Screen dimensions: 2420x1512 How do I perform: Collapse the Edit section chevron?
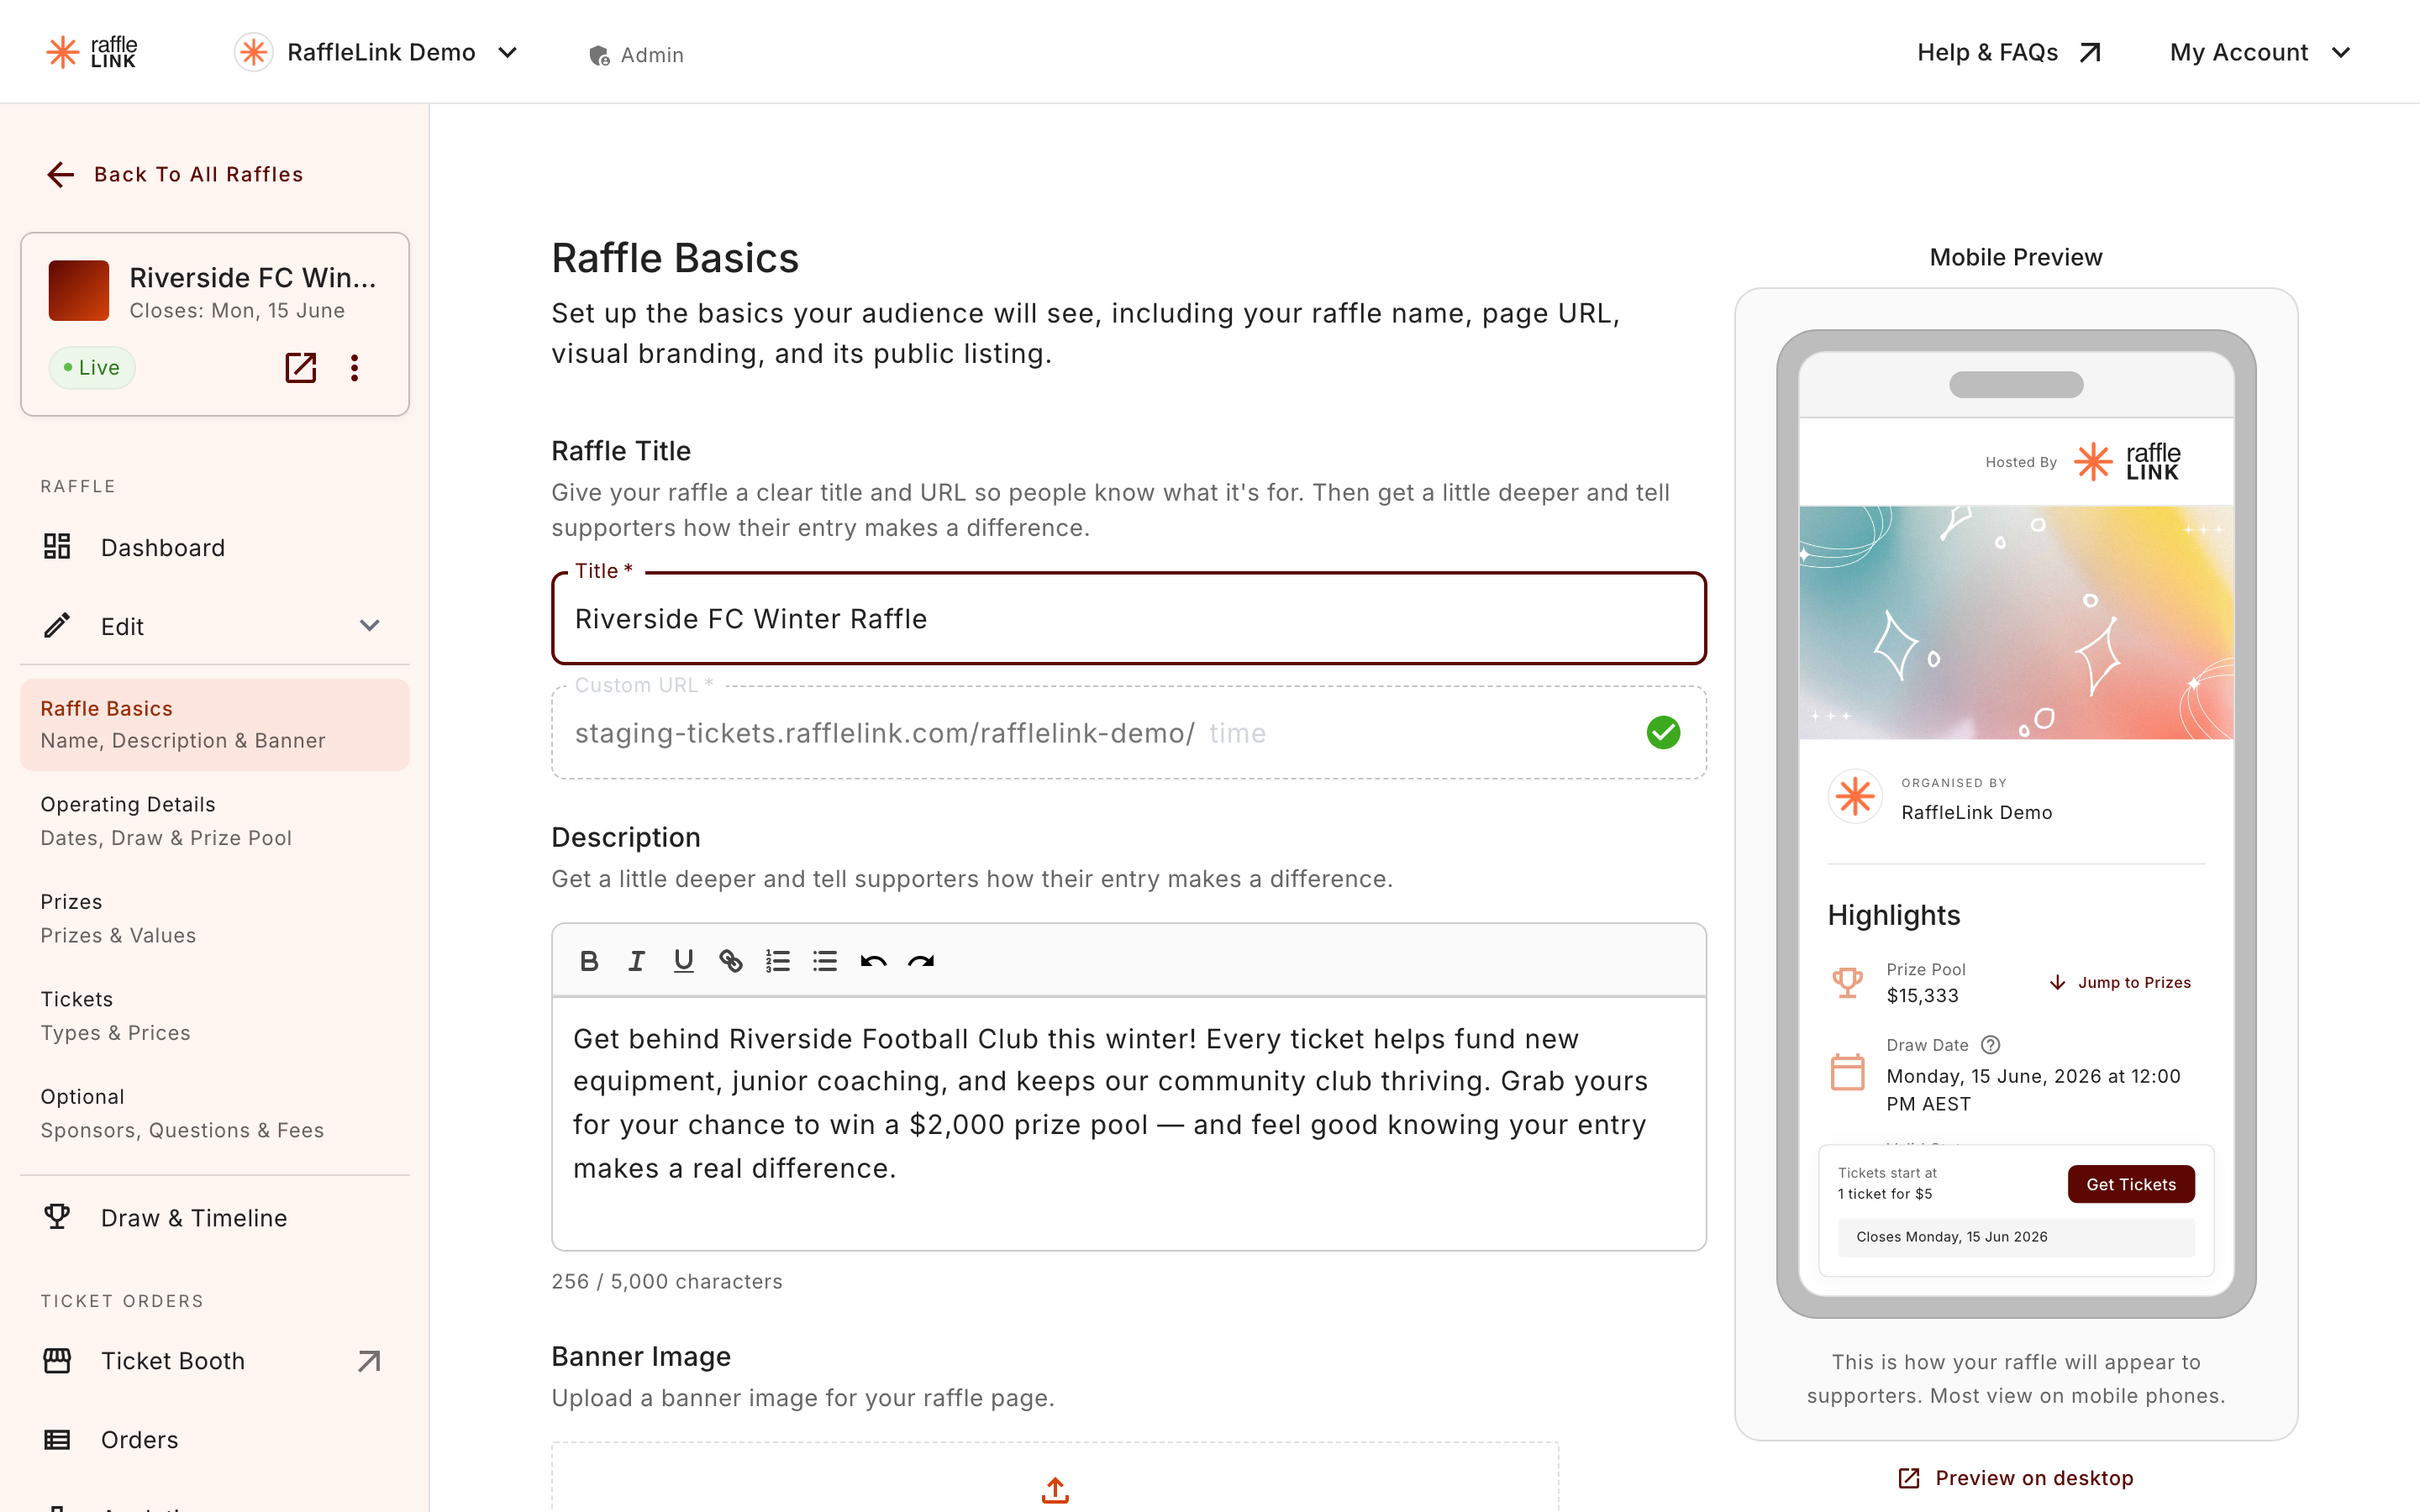coord(370,626)
